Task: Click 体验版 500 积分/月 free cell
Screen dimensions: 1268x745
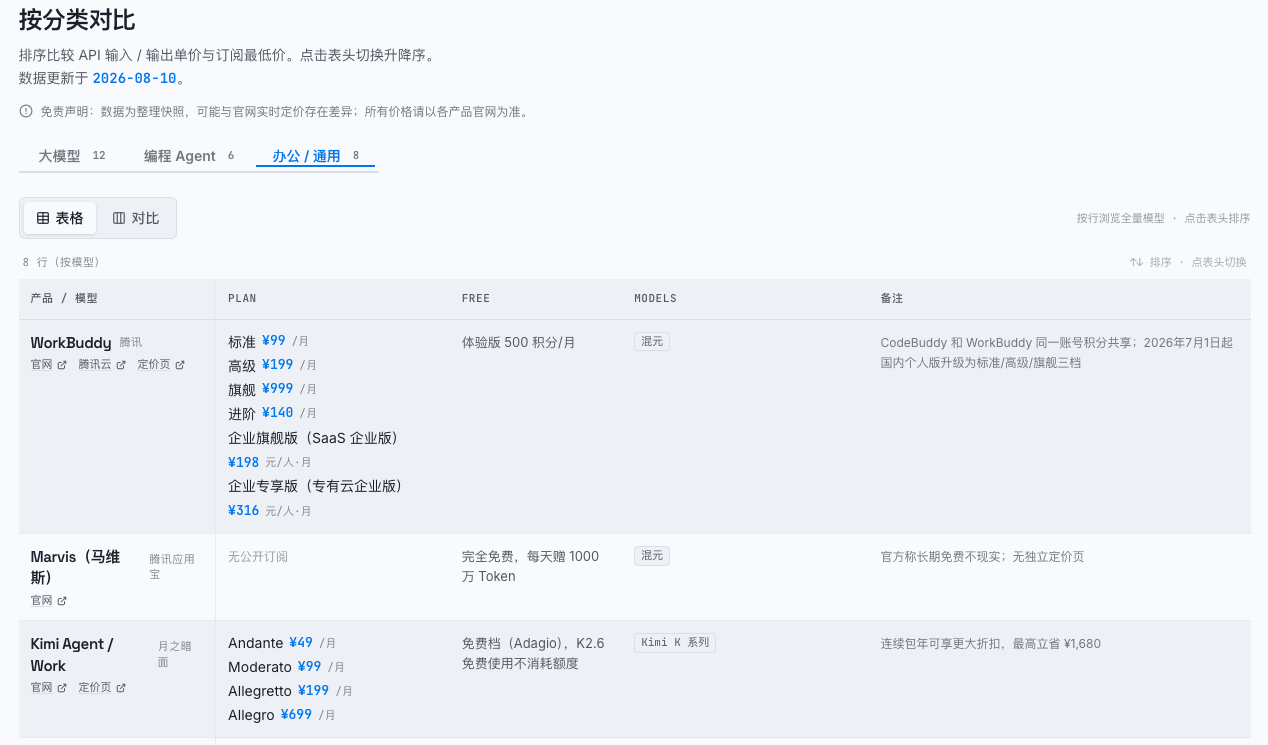Action: pos(519,342)
